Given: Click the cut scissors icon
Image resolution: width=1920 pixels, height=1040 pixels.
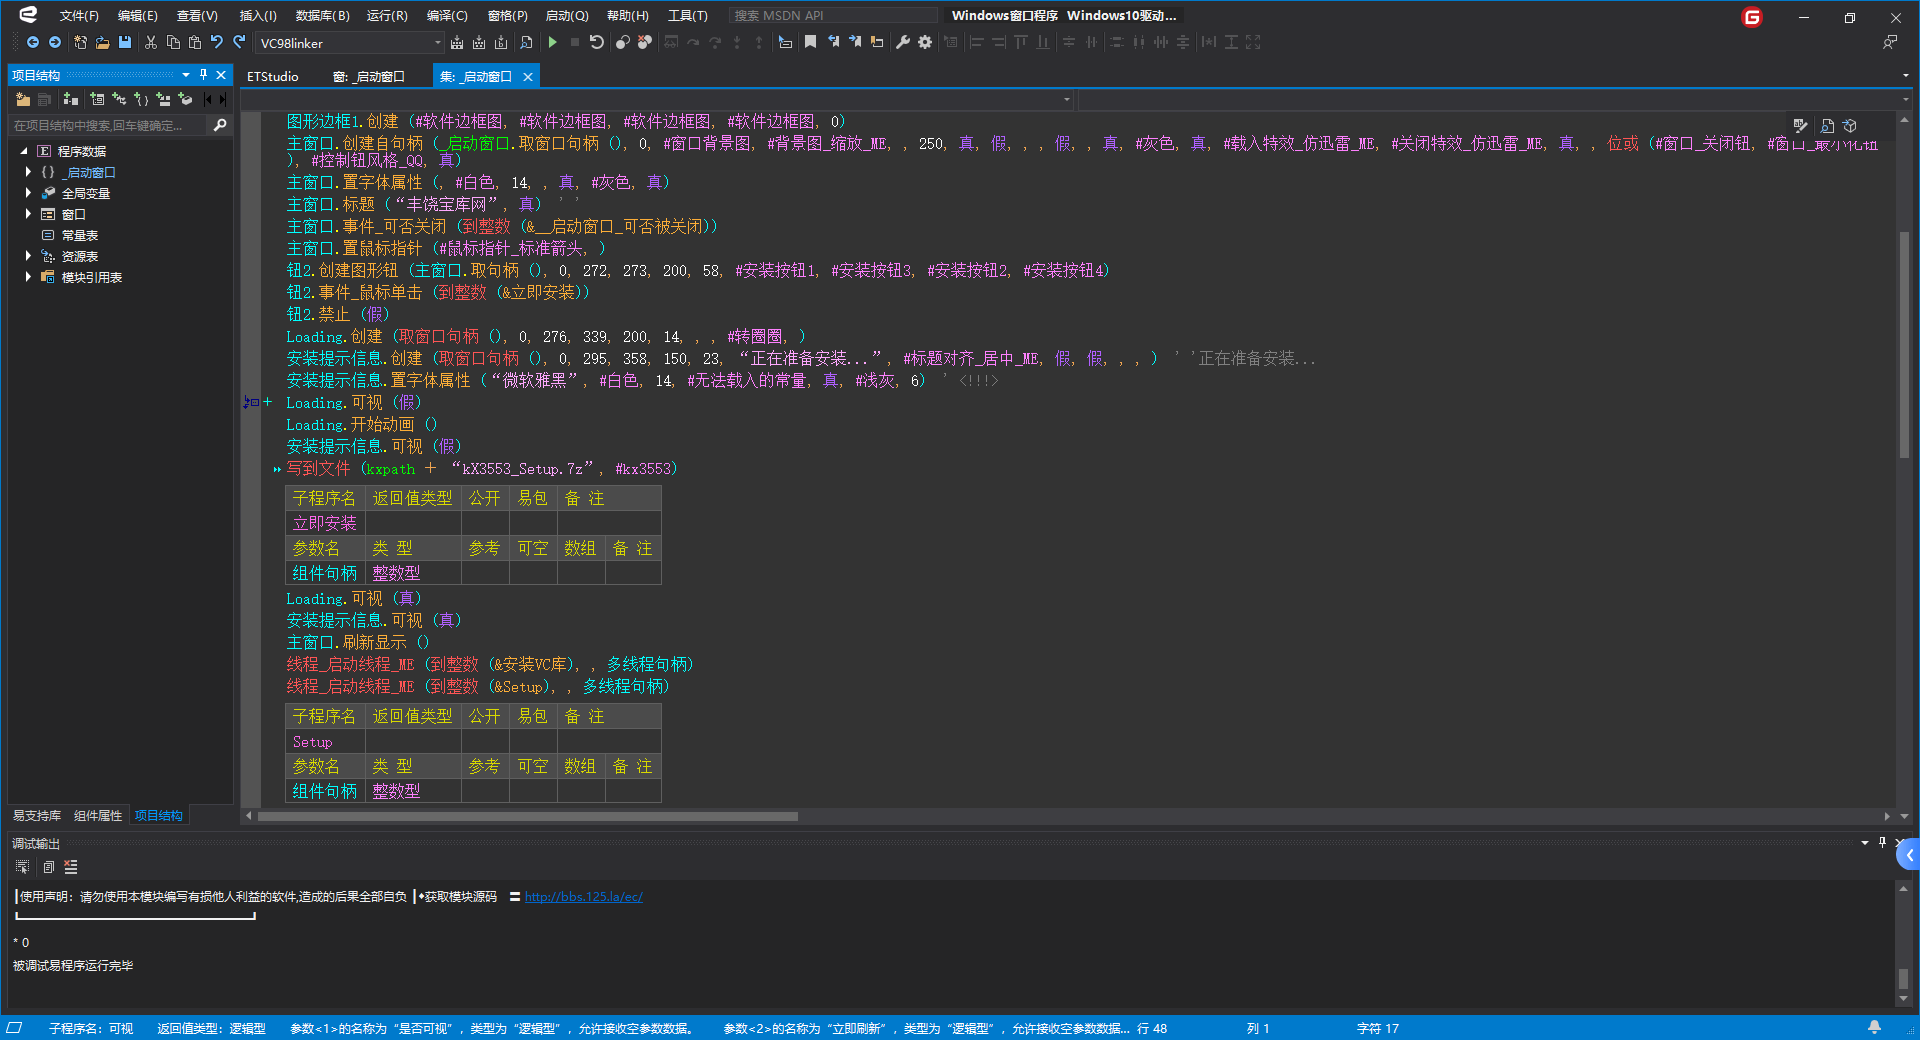Looking at the screenshot, I should pos(151,42).
